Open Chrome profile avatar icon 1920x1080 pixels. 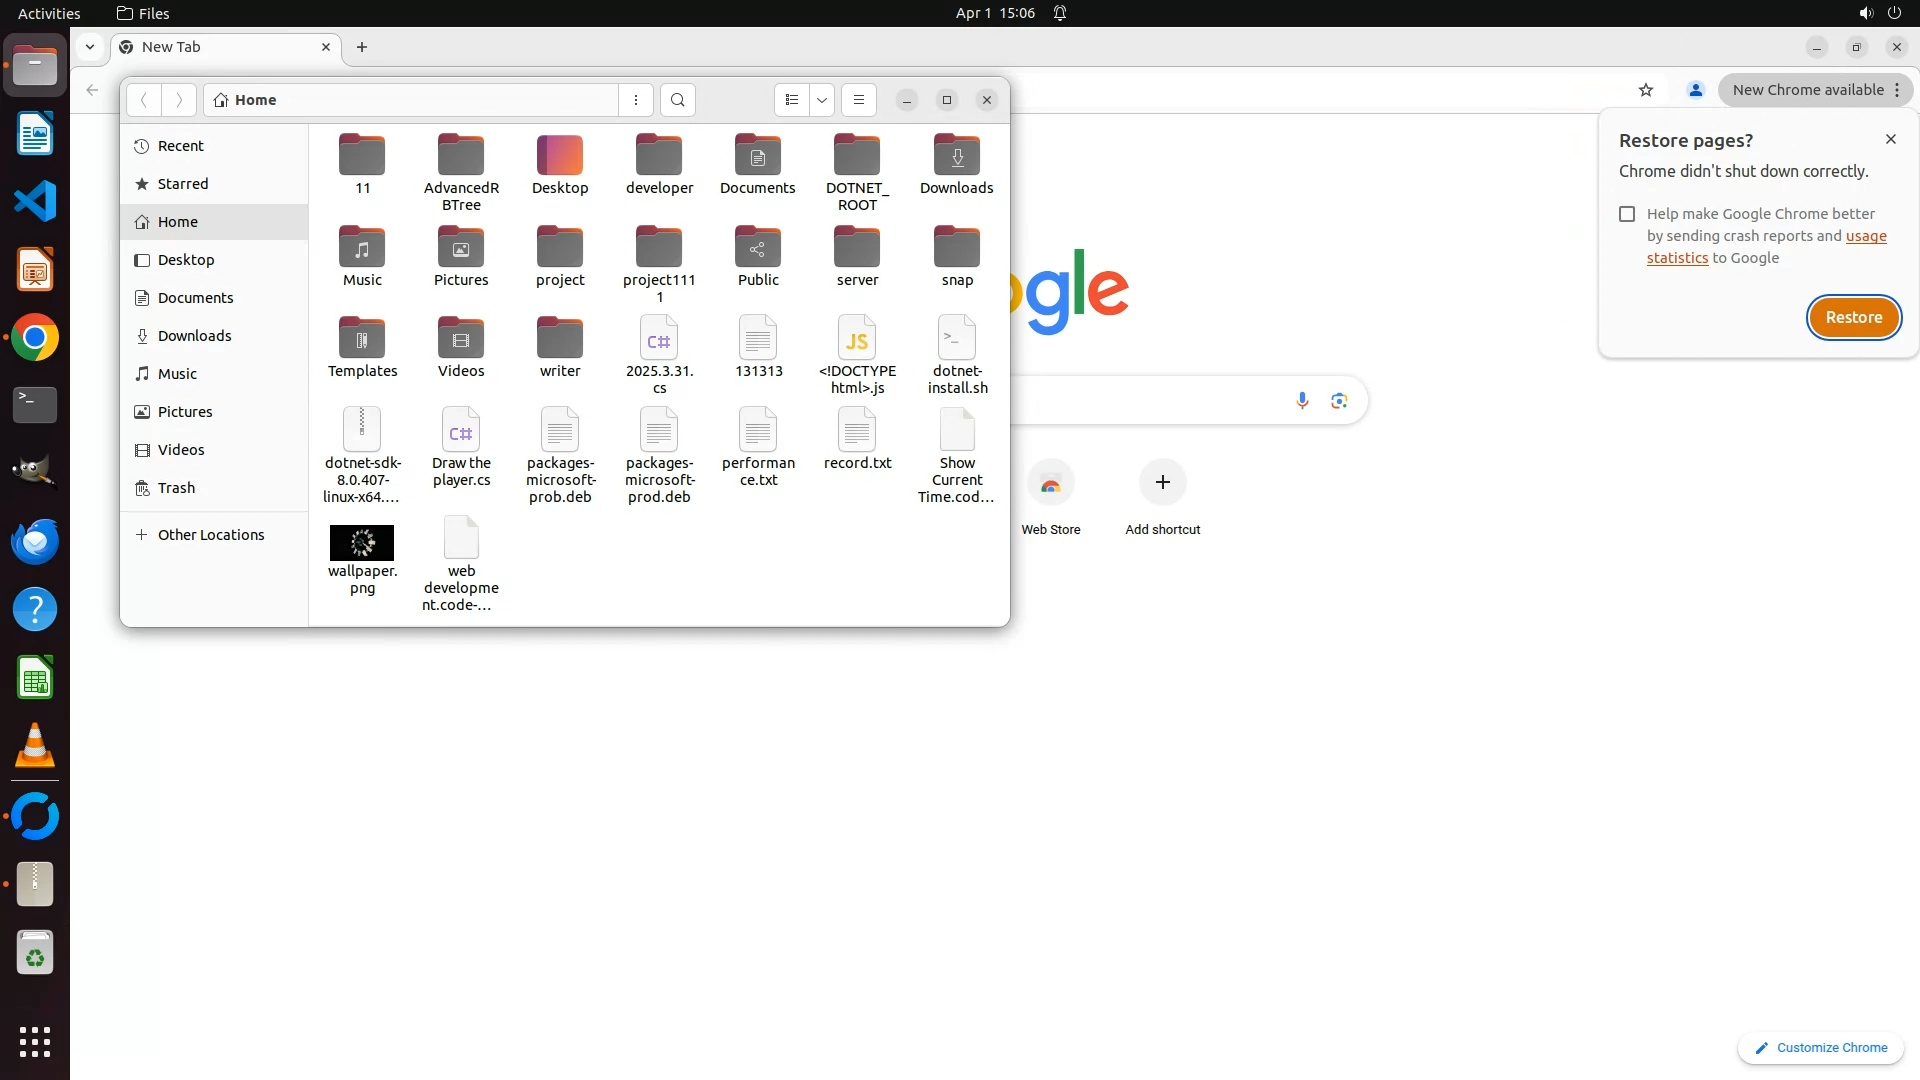pos(1695,90)
